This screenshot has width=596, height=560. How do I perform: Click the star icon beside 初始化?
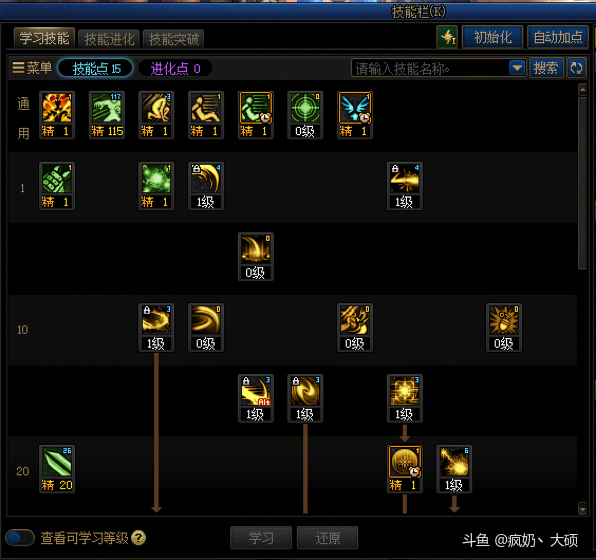coord(447,37)
